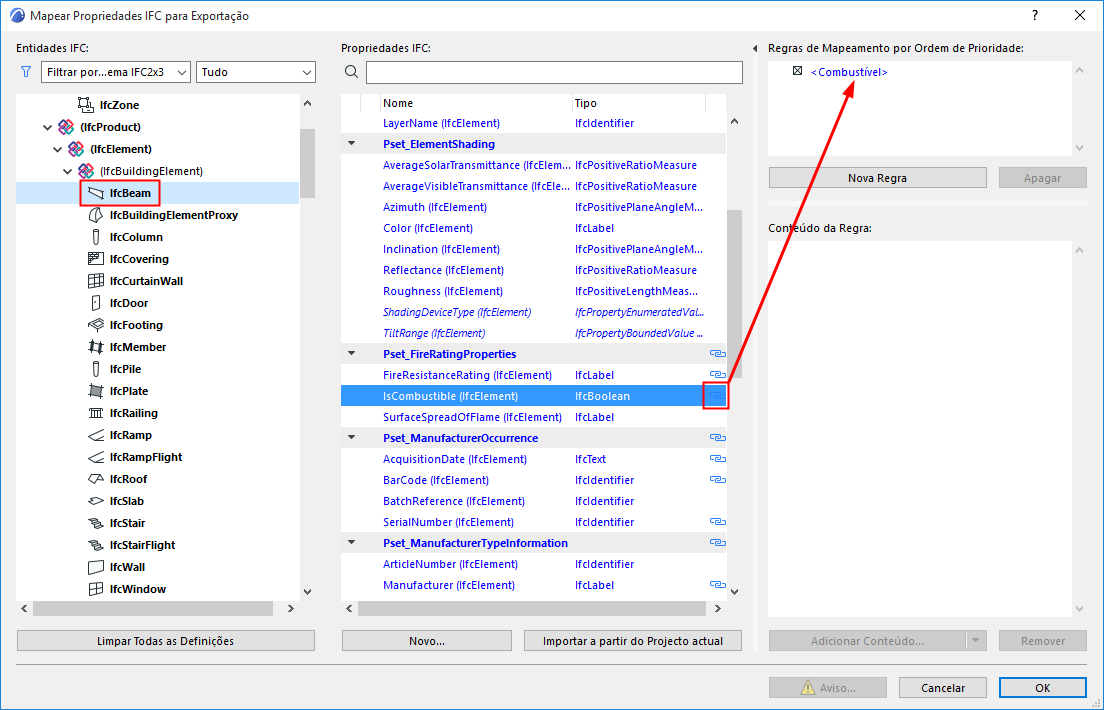Click Importar a partir do Projecto actual
The width and height of the screenshot is (1104, 710).
click(633, 641)
